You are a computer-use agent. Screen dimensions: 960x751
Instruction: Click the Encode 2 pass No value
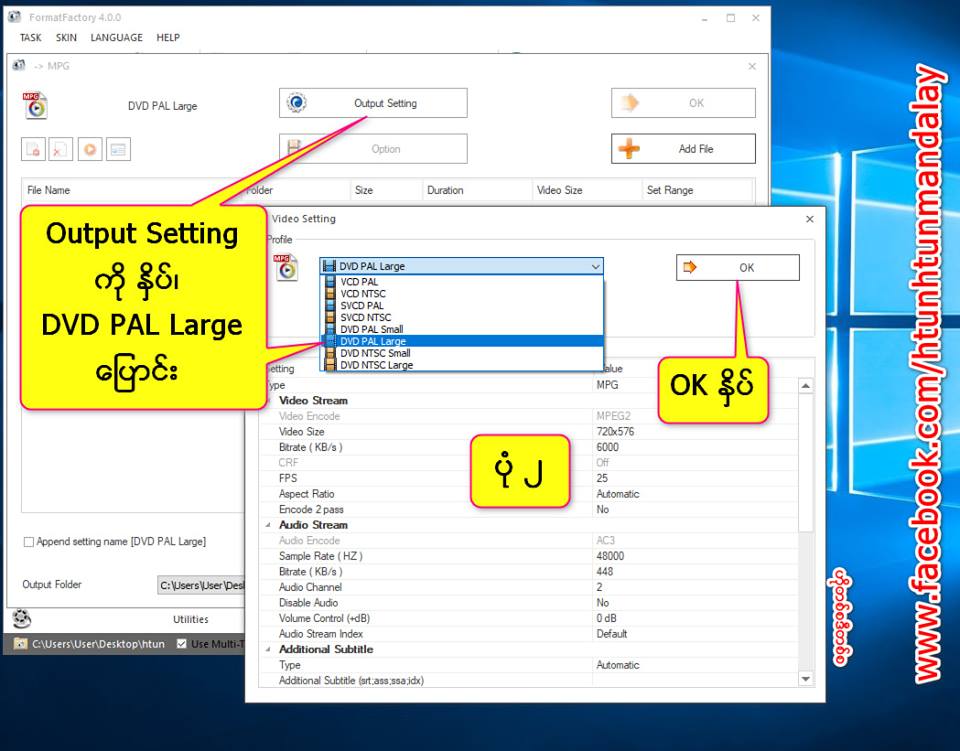(x=602, y=510)
